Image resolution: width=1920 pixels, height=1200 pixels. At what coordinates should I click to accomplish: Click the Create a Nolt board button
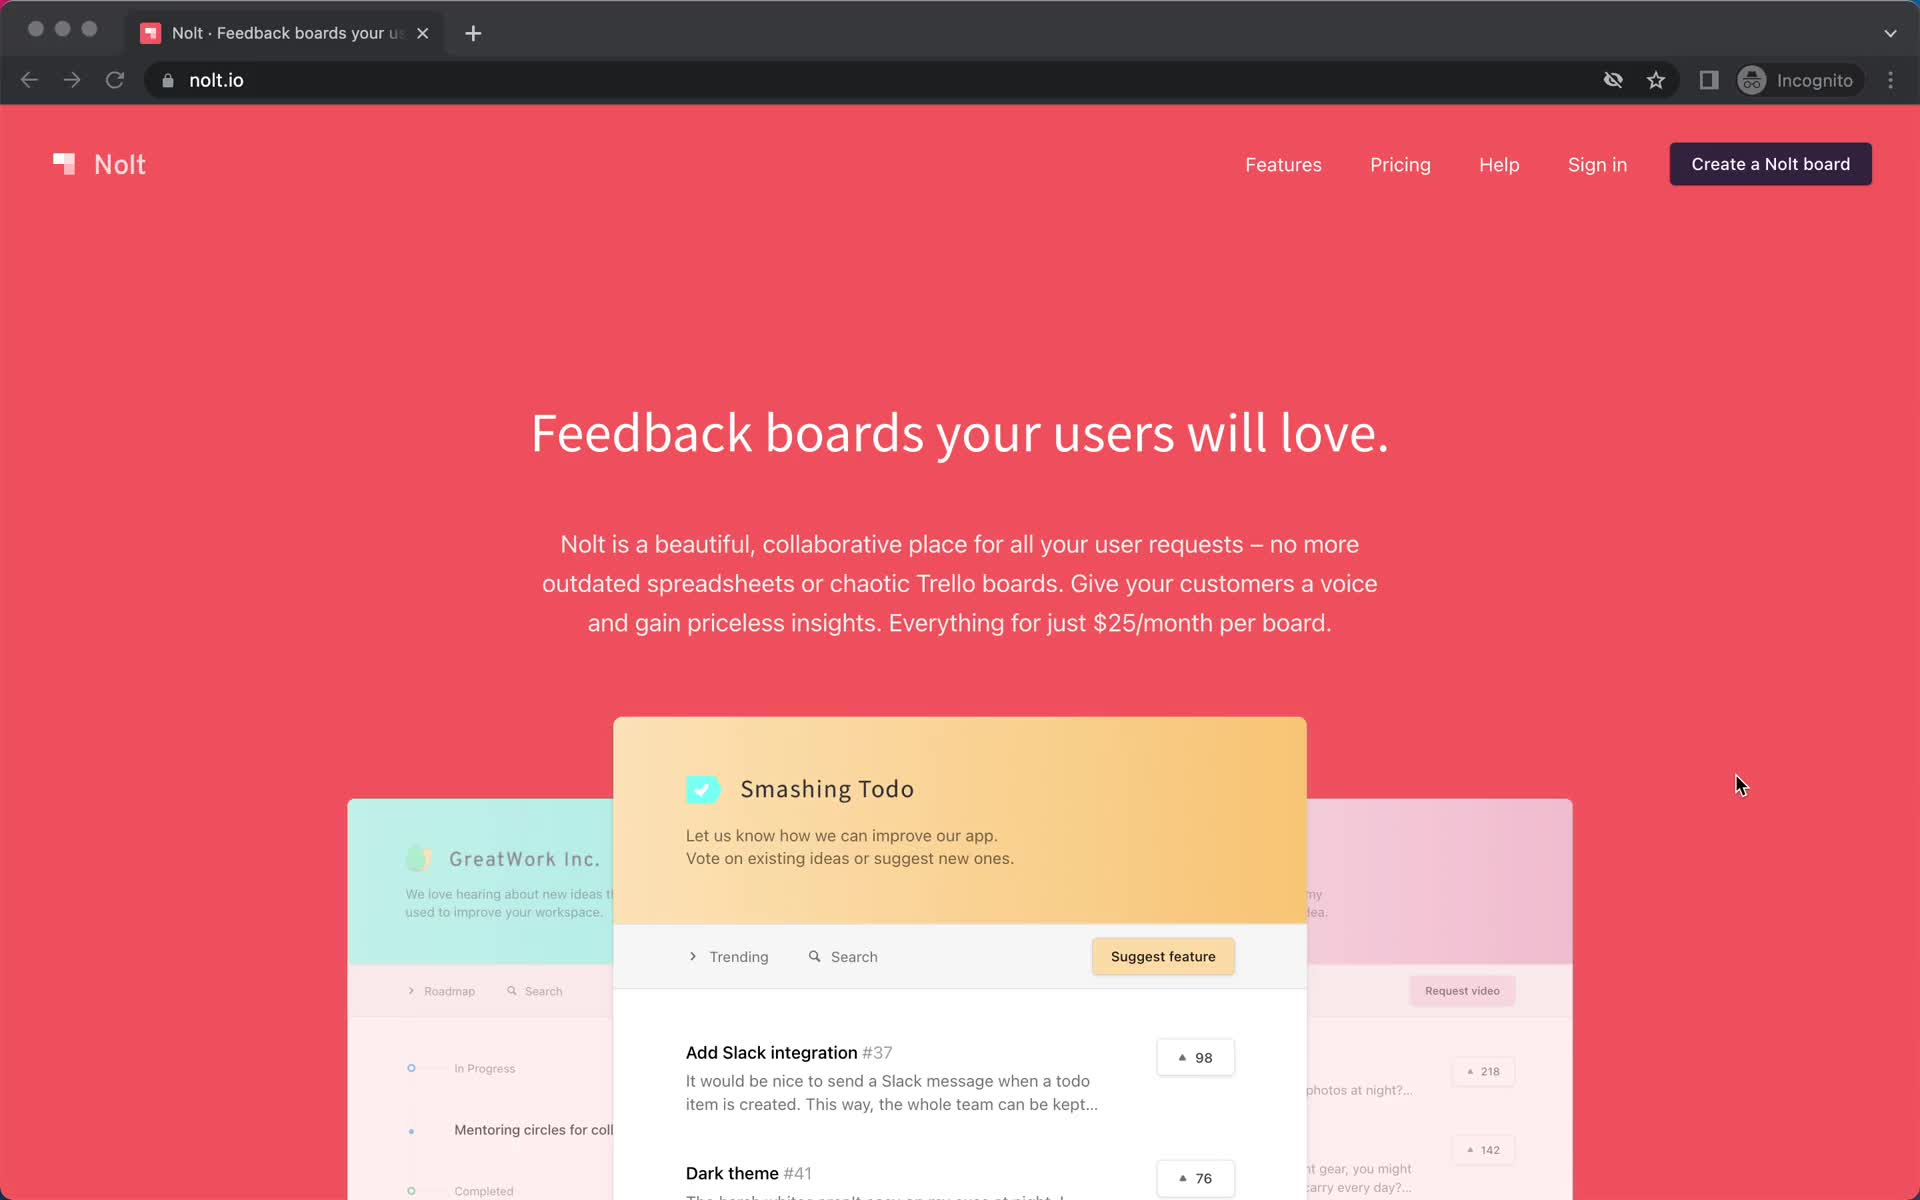pyautogui.click(x=1771, y=163)
